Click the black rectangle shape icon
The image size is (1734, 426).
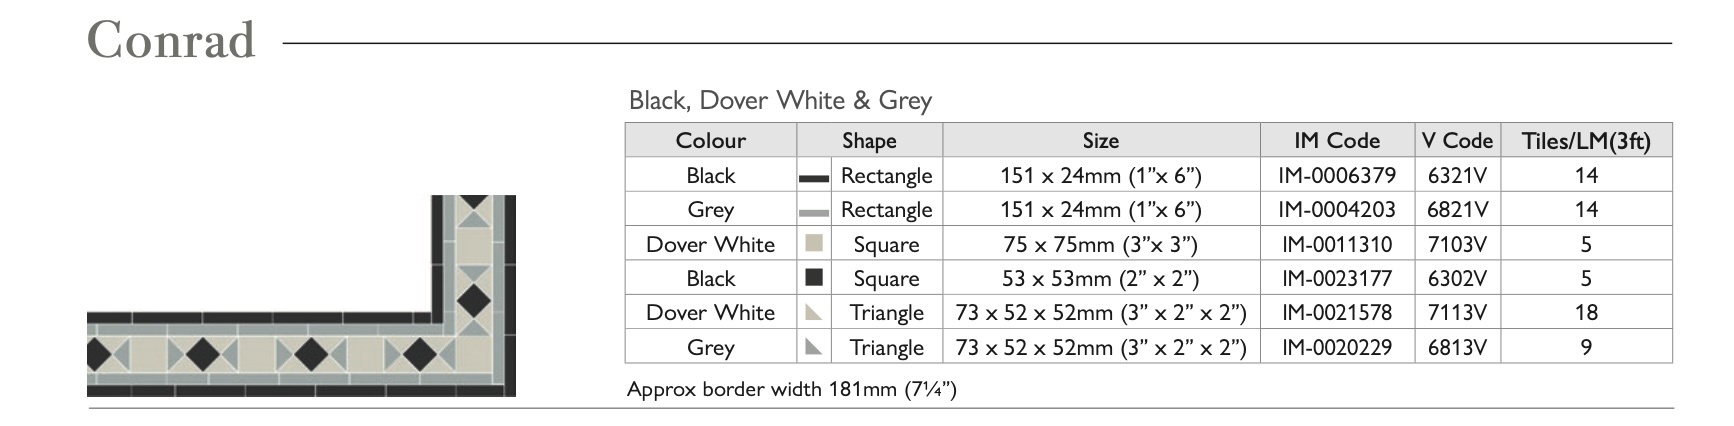click(x=813, y=178)
